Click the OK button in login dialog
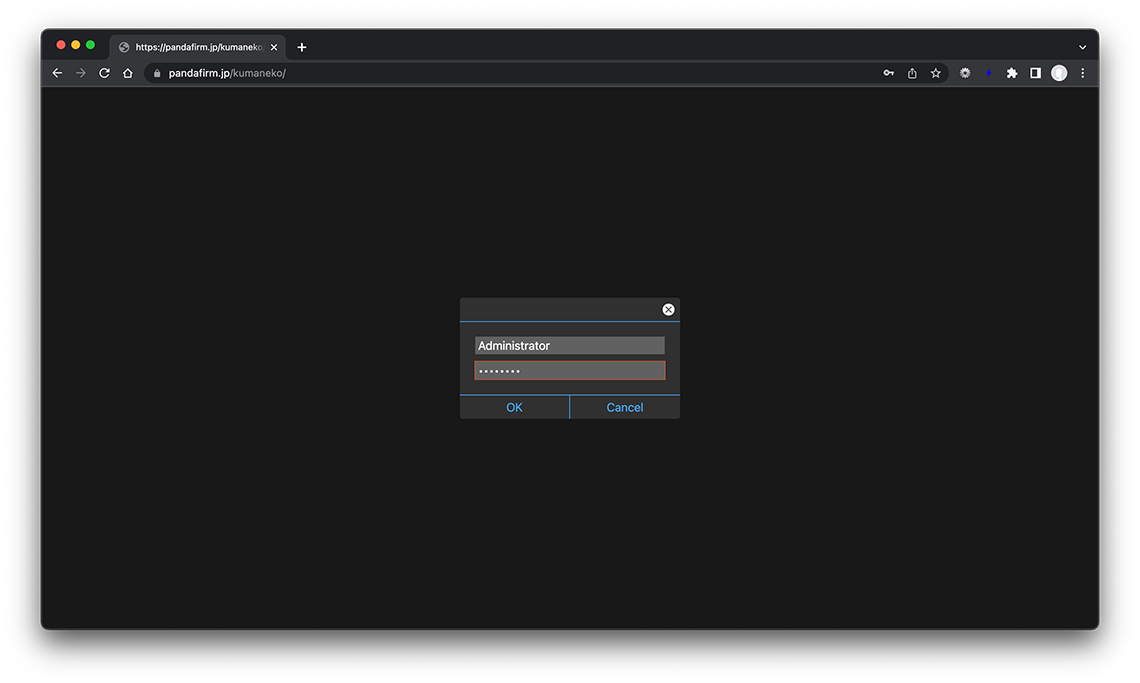 pyautogui.click(x=514, y=407)
